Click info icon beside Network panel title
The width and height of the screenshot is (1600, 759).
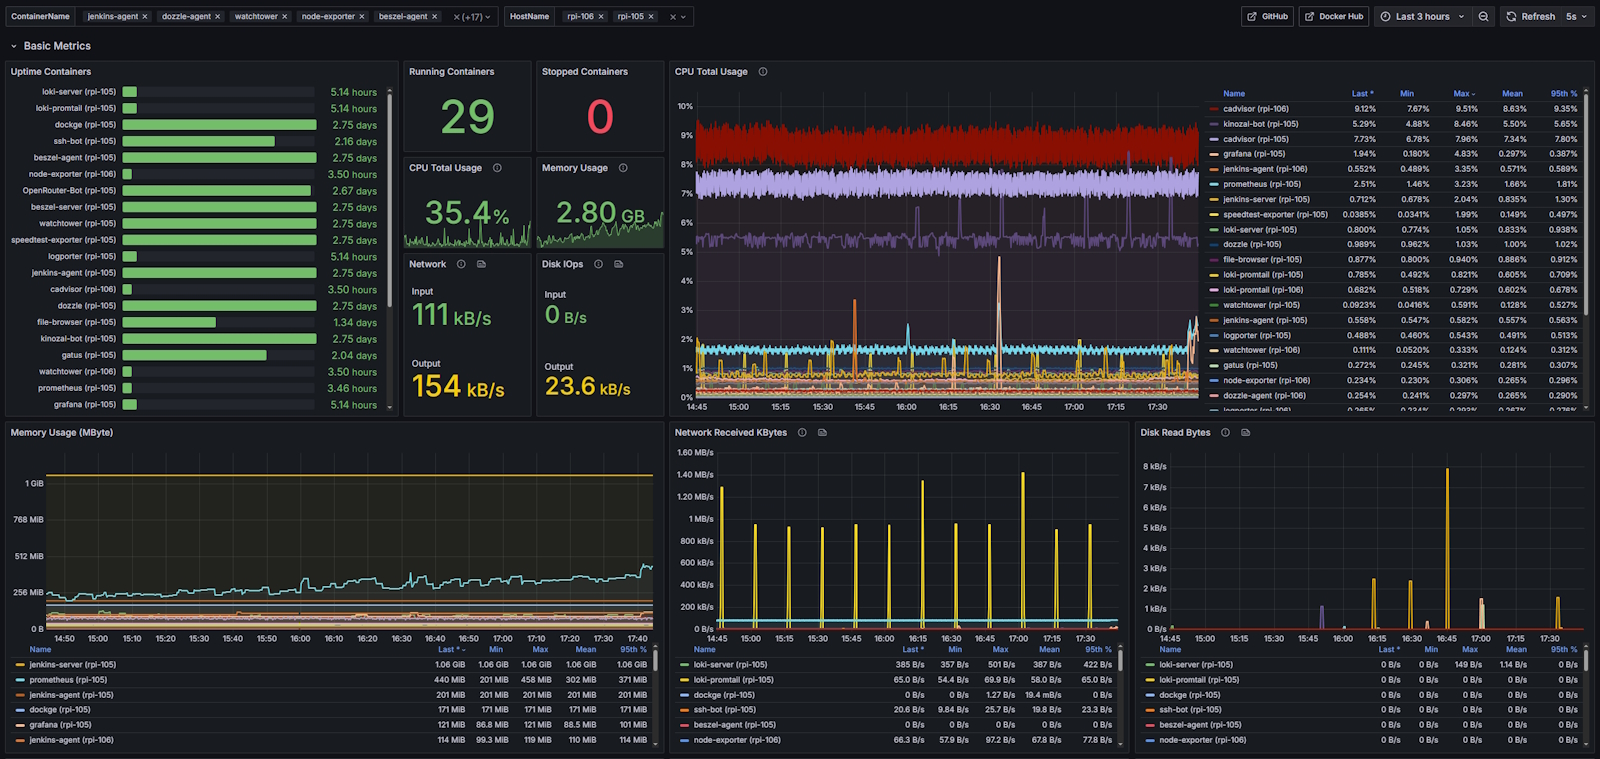(461, 264)
